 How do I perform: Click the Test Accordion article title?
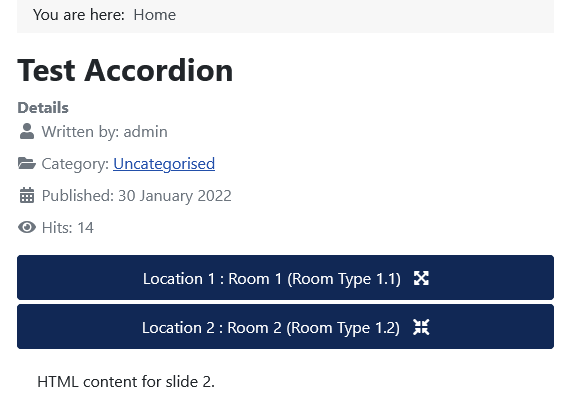coord(125,71)
